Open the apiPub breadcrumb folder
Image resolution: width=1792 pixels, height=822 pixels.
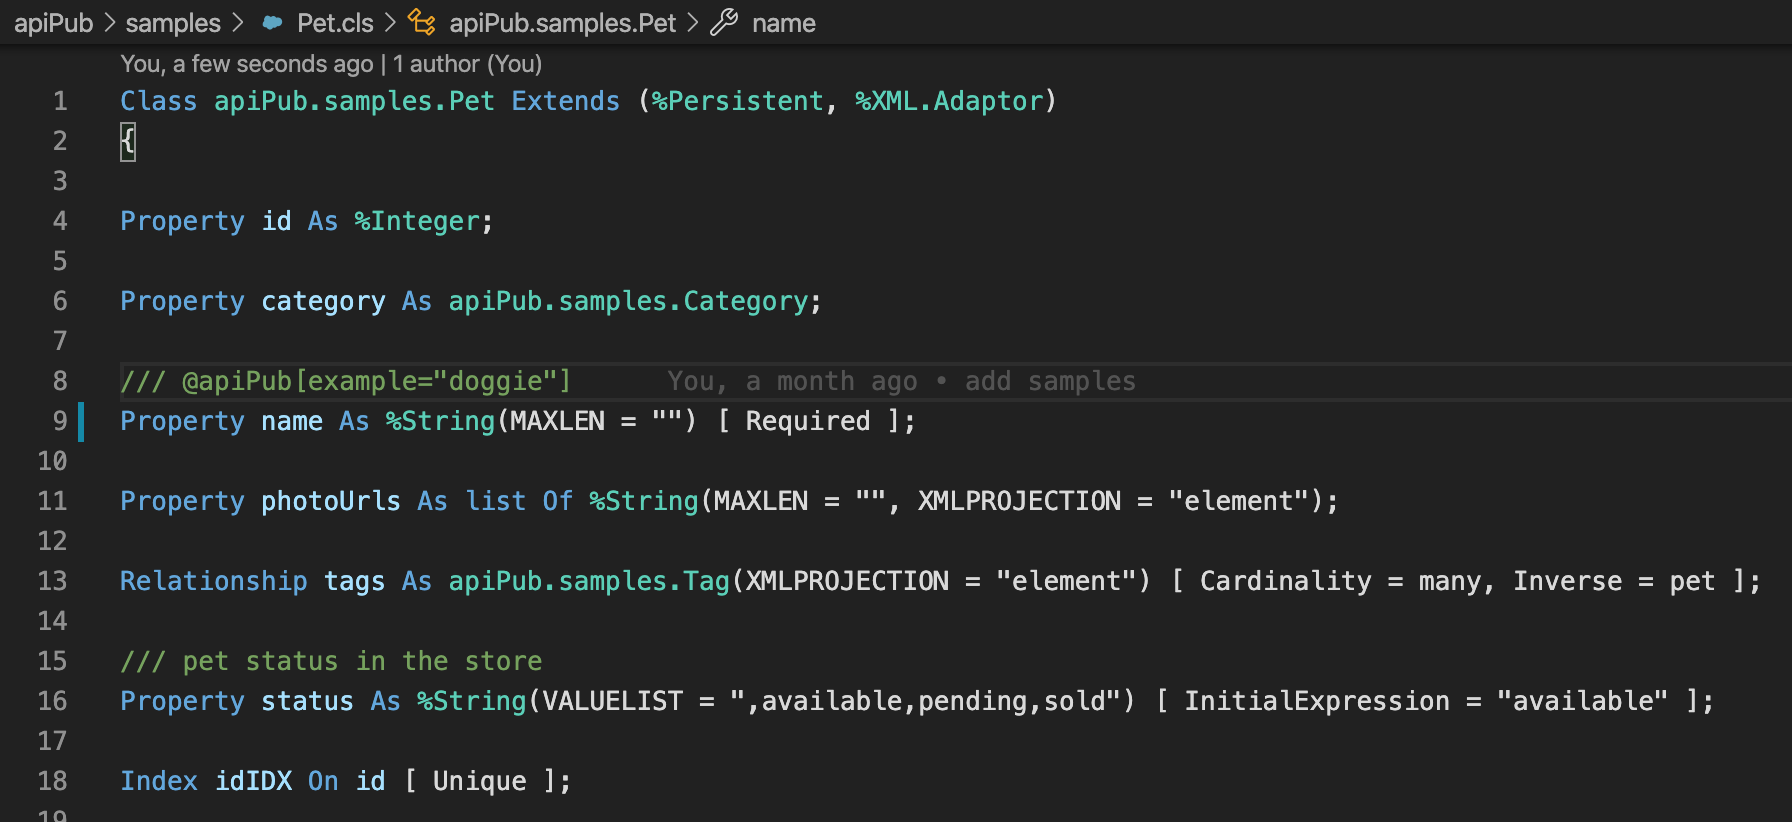(53, 22)
